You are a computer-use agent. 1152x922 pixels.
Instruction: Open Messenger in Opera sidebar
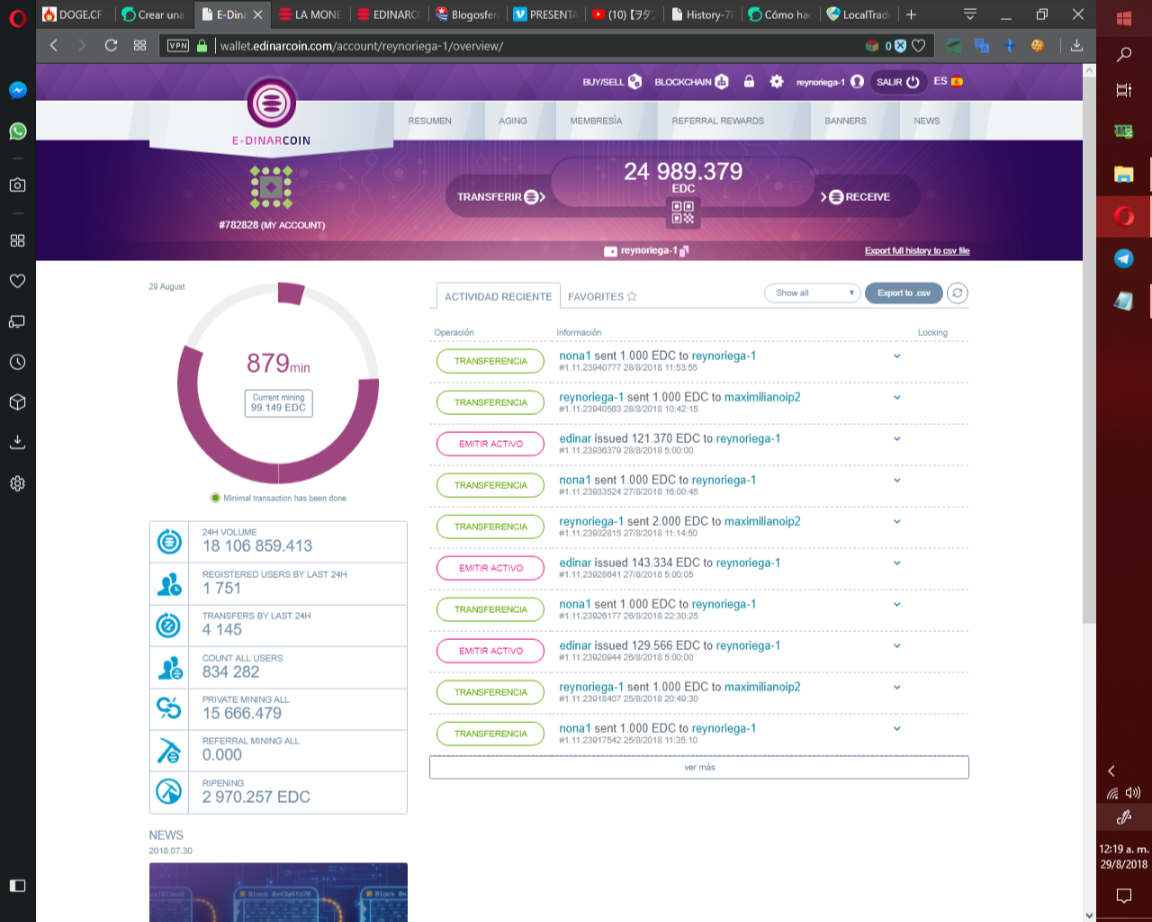(18, 90)
